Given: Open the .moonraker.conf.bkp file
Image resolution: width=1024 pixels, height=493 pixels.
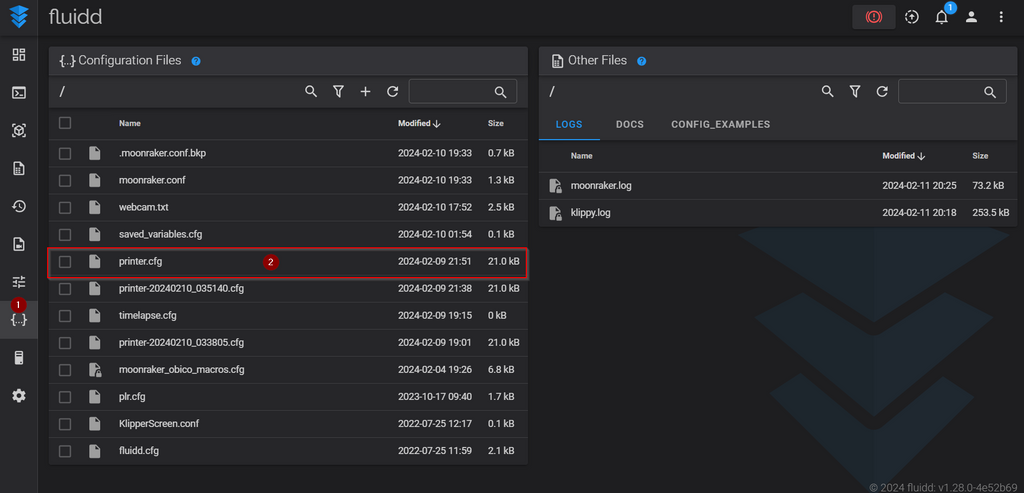Looking at the screenshot, I should 288,153.
